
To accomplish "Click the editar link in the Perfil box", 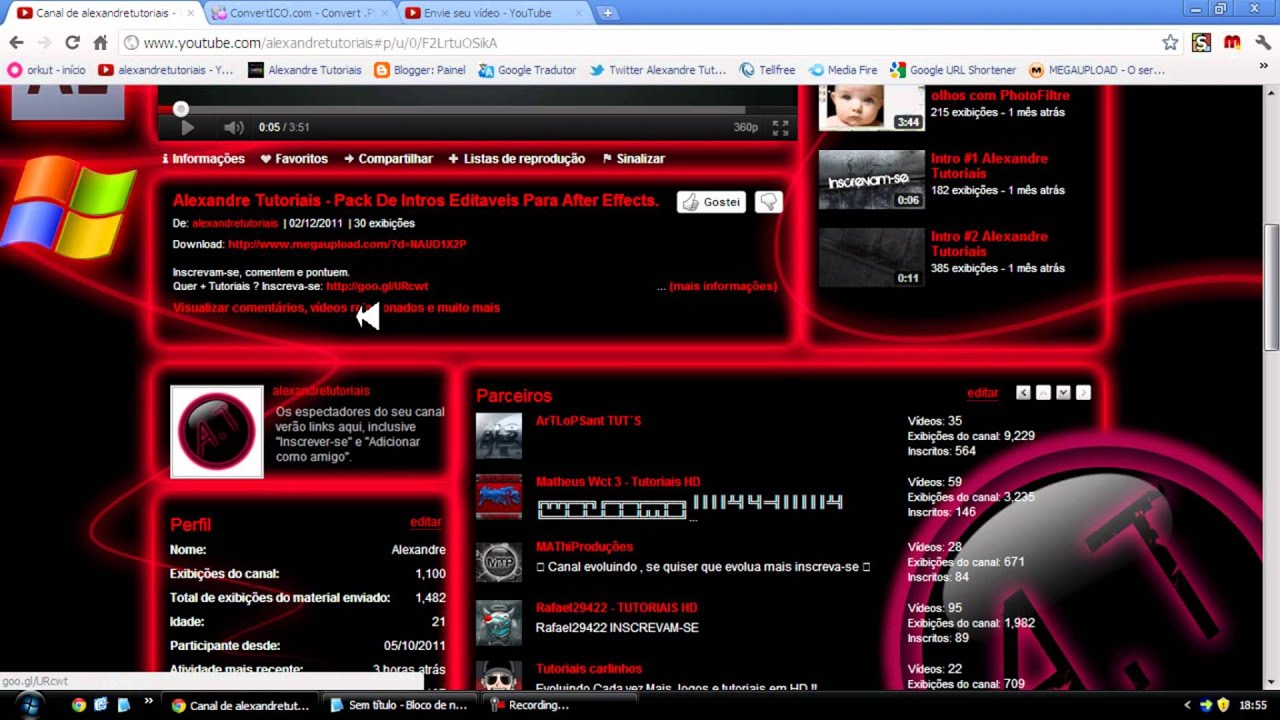I will 426,522.
